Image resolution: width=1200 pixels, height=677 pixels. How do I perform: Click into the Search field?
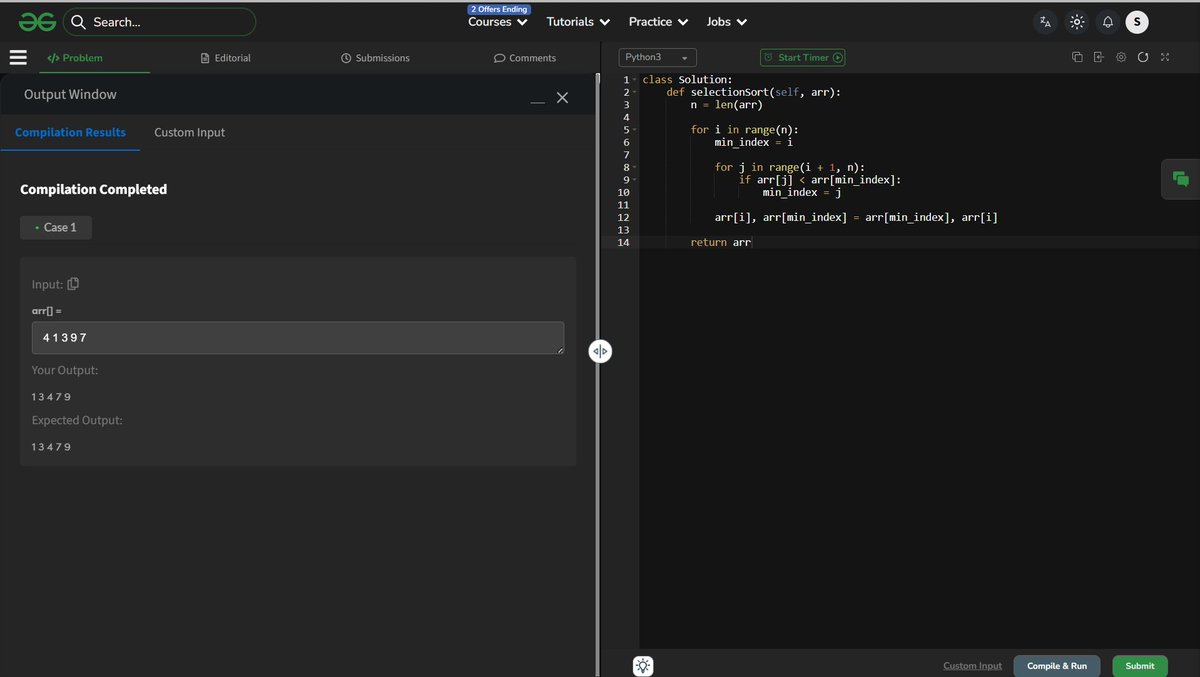tap(160, 22)
